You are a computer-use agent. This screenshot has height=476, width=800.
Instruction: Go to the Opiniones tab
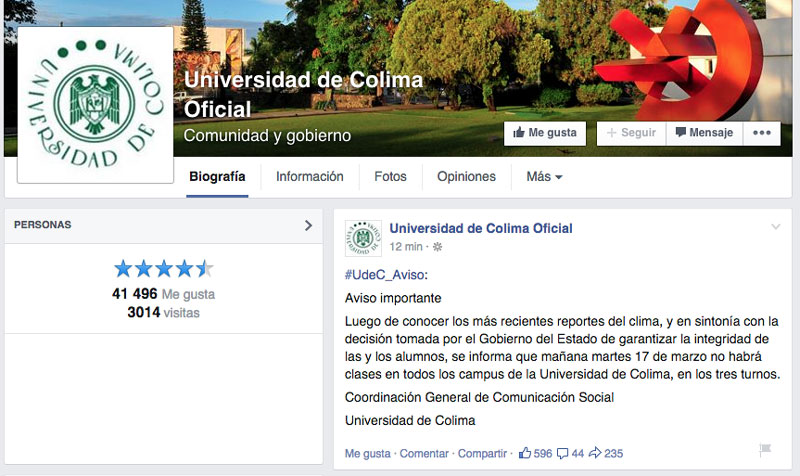pos(466,177)
